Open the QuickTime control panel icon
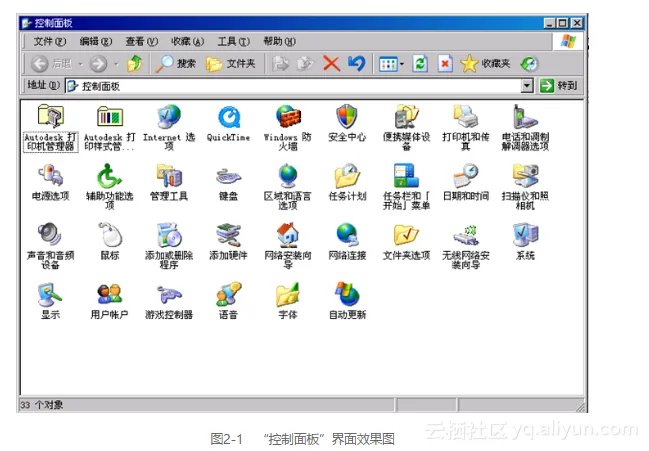 tap(228, 116)
